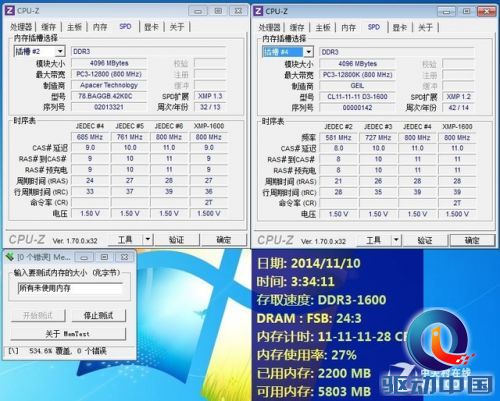
Task: Click 32 / 13 week/year field
Action: pos(210,107)
